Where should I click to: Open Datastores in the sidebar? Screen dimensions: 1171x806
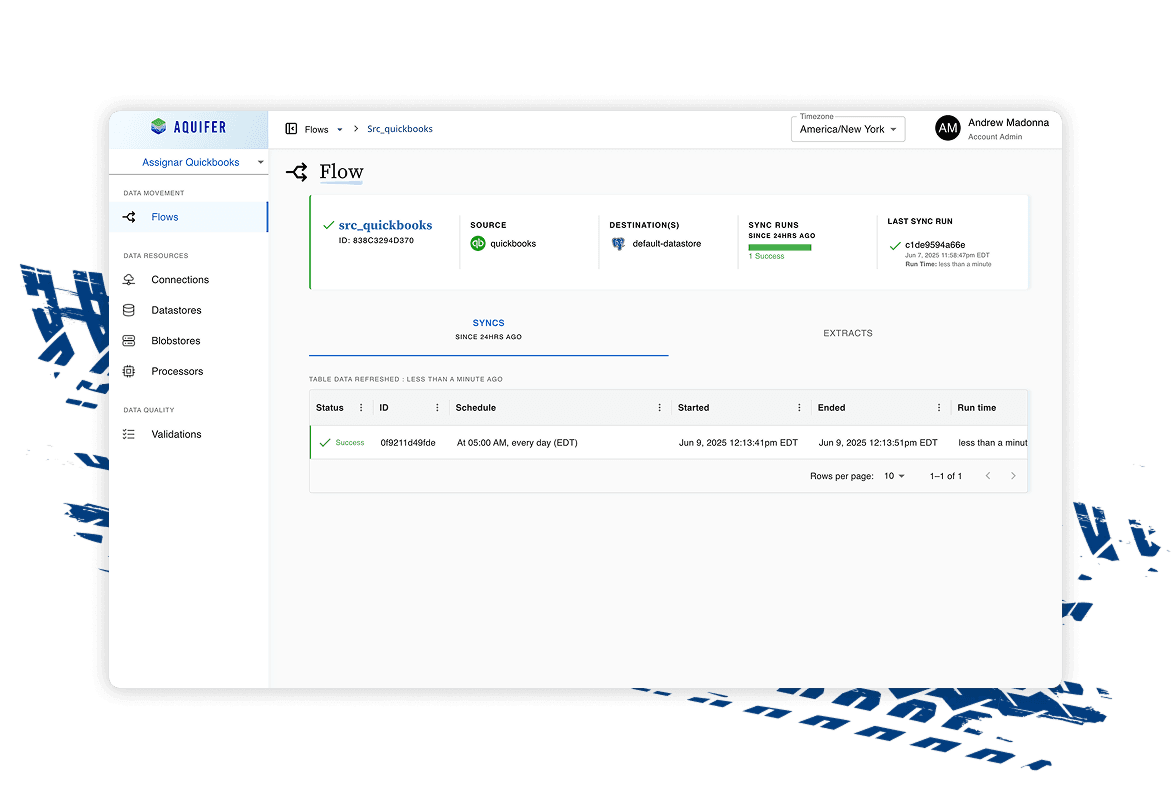point(188,310)
